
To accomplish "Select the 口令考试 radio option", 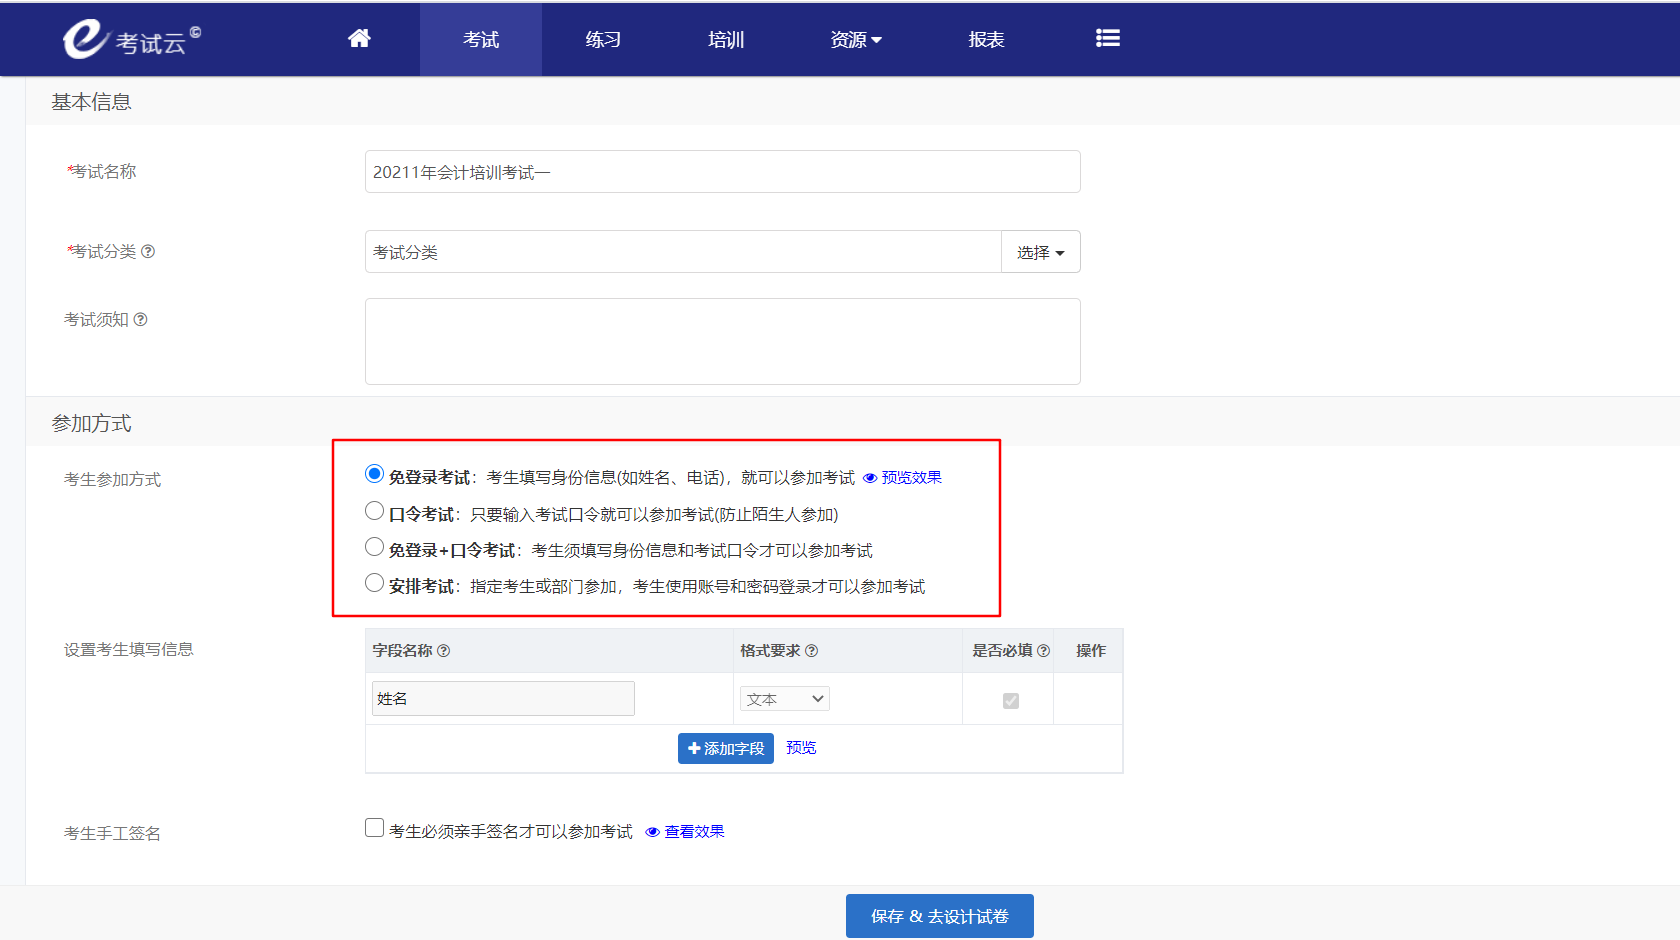I will tap(374, 511).
